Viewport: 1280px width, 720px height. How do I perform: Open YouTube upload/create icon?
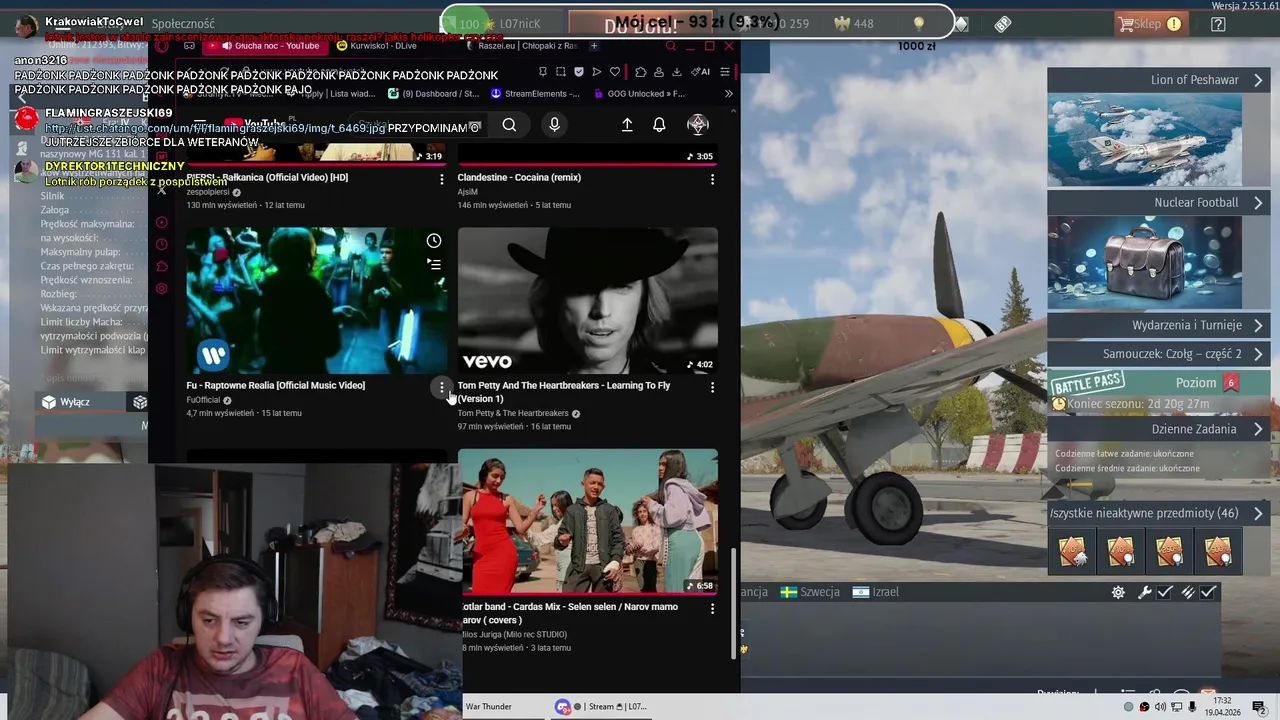627,125
